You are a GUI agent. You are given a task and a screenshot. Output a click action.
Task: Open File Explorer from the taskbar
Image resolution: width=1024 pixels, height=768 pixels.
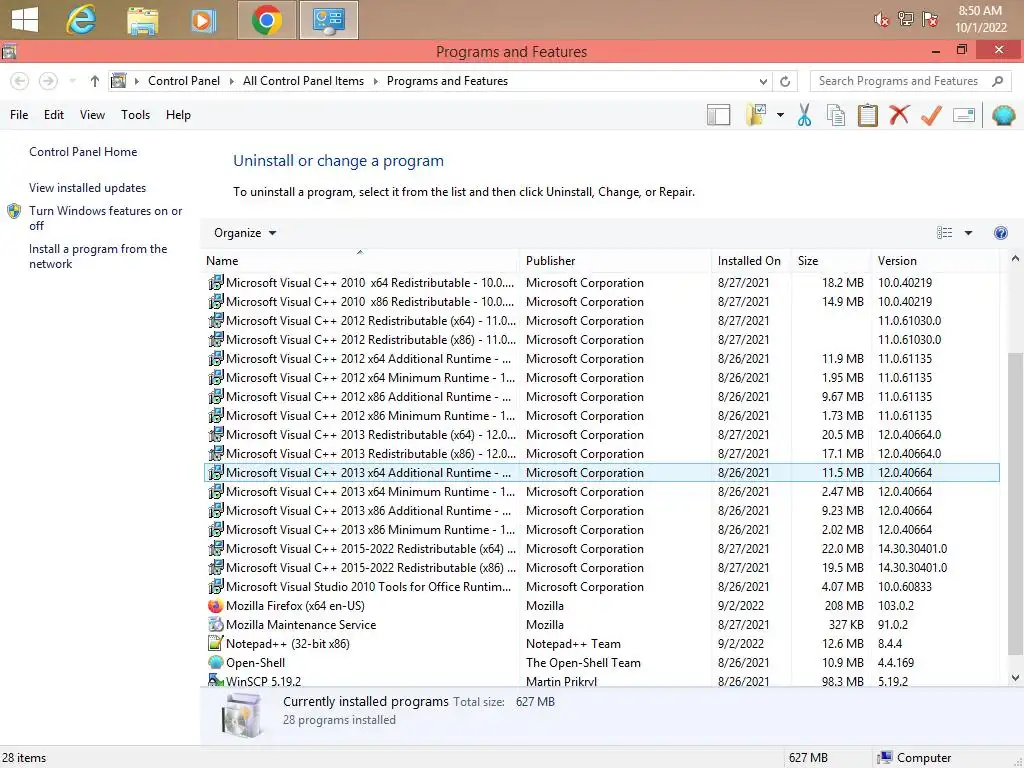click(x=142, y=20)
